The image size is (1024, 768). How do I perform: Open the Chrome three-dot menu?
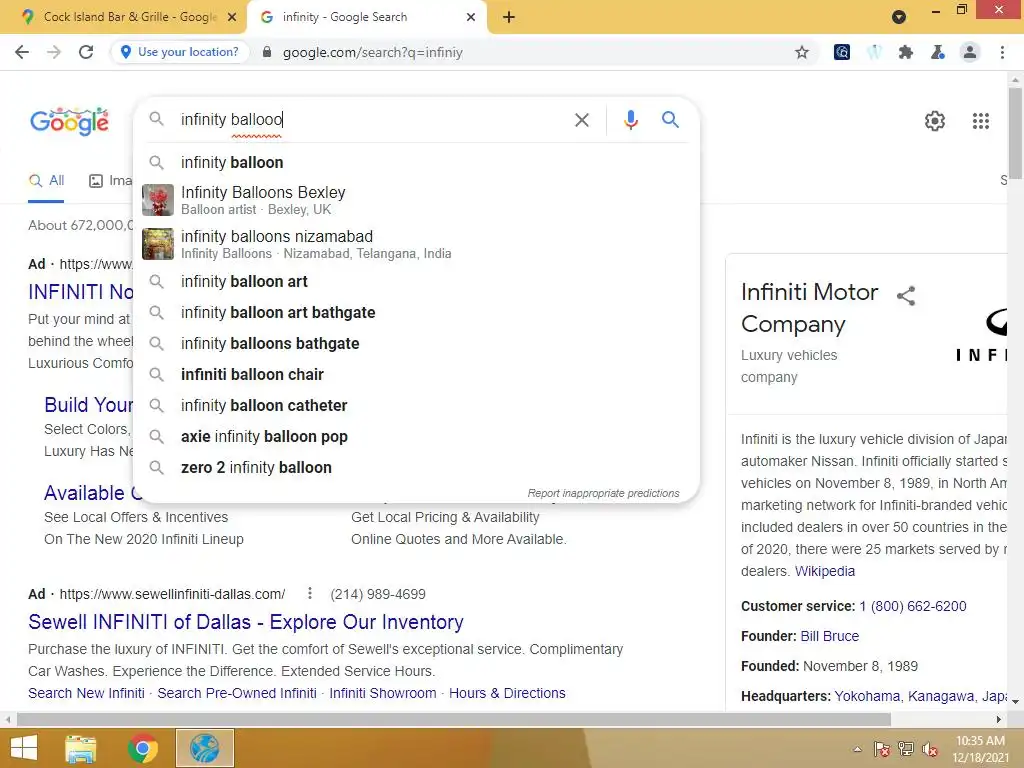(1002, 52)
